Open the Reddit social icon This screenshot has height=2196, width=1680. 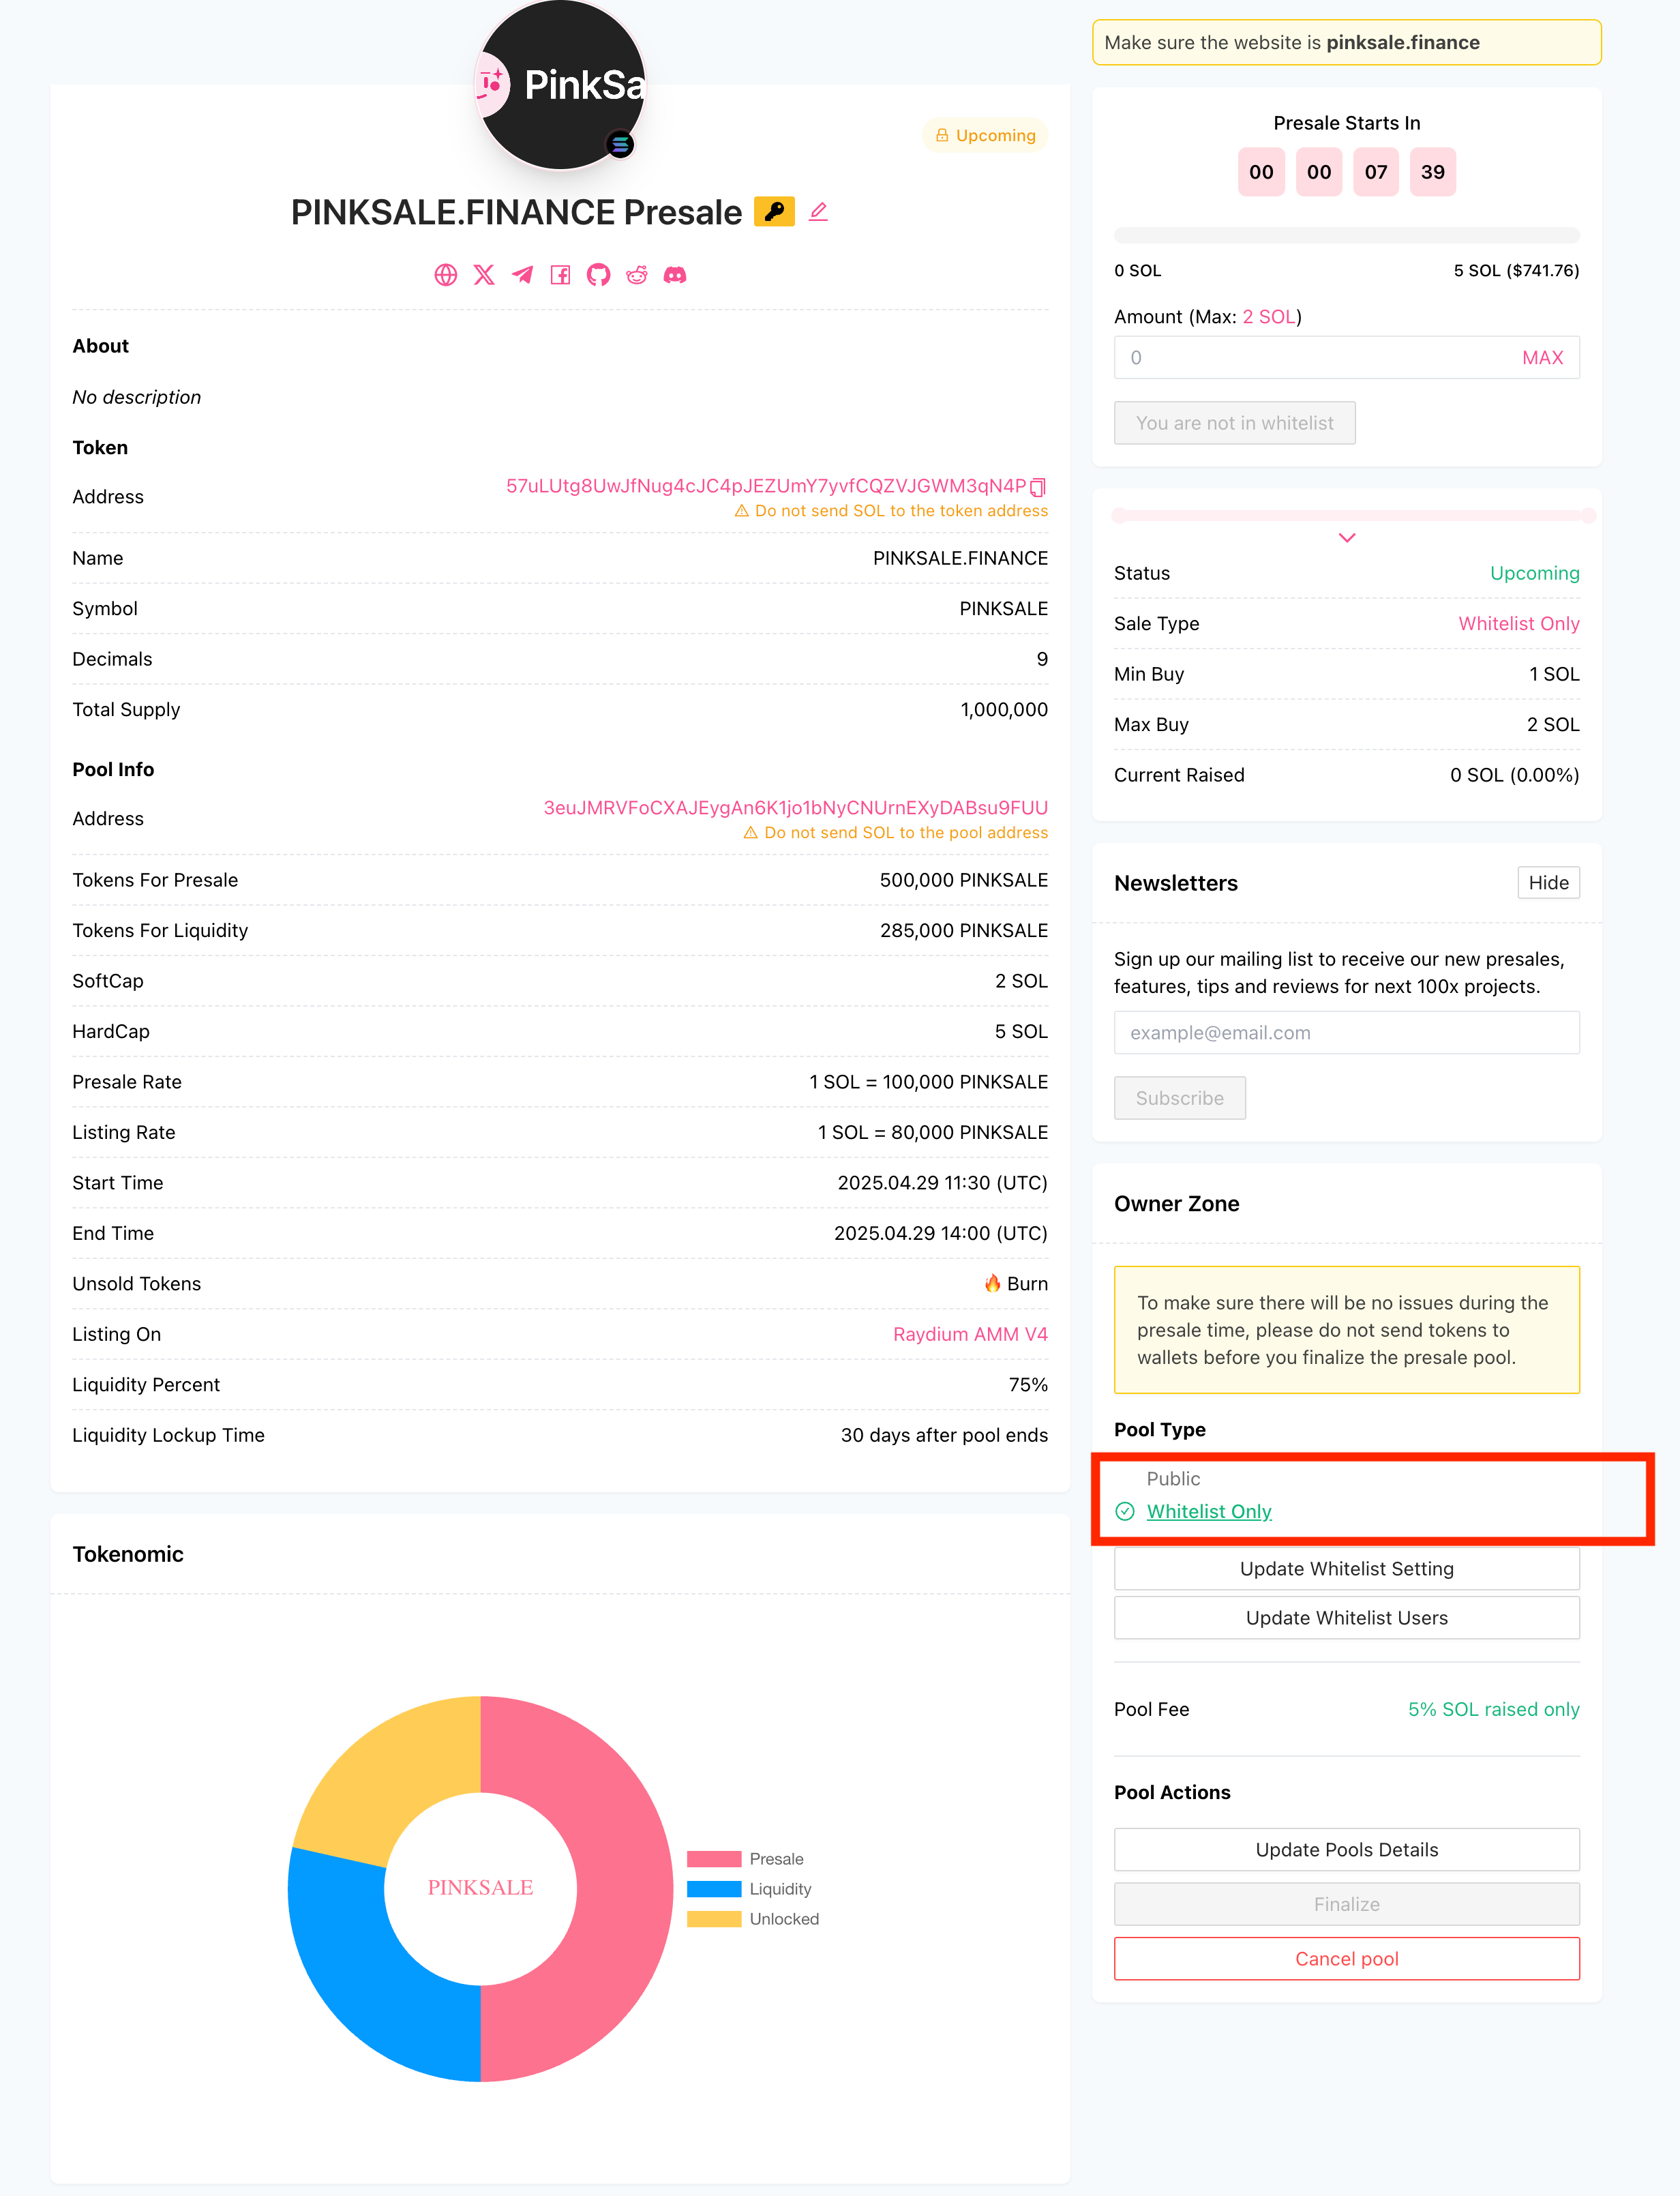pyautogui.click(x=637, y=275)
